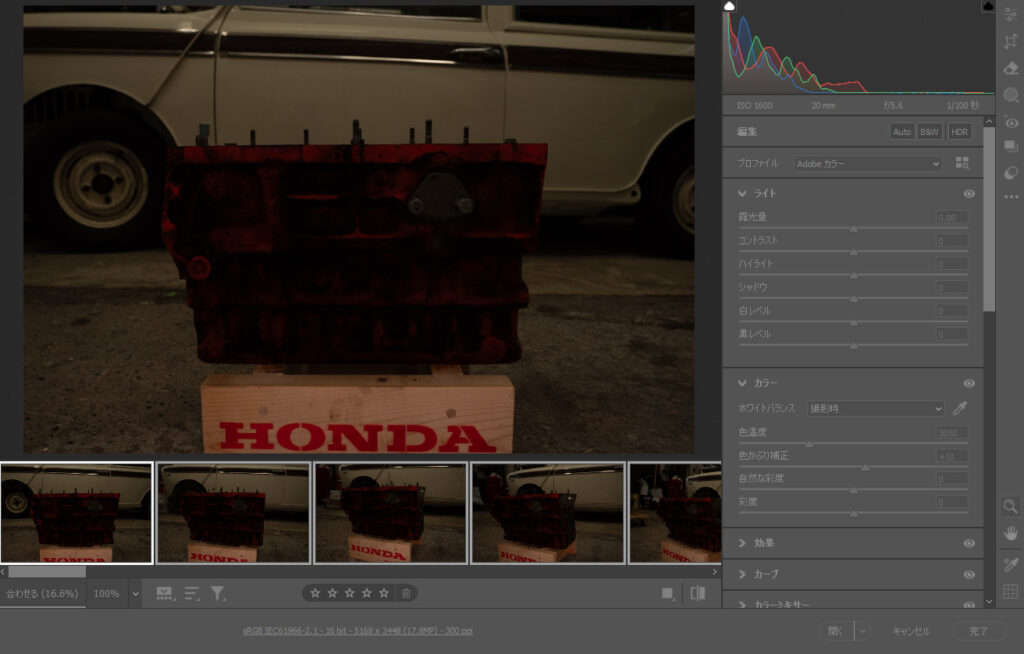Image resolution: width=1024 pixels, height=654 pixels.
Task: Open the Masking tool
Action: pos(1011,95)
